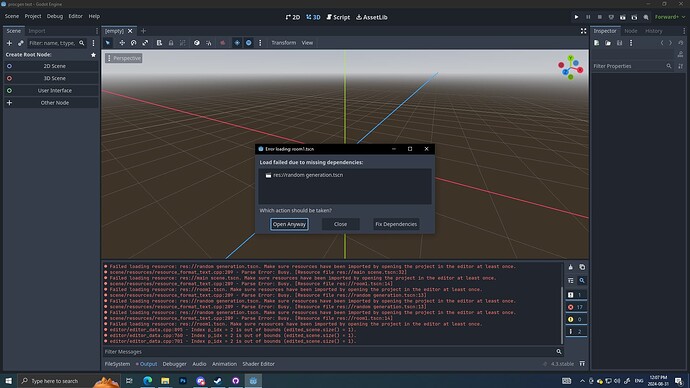Choose Other Node as root
This screenshot has width=690, height=388.
click(x=51, y=103)
